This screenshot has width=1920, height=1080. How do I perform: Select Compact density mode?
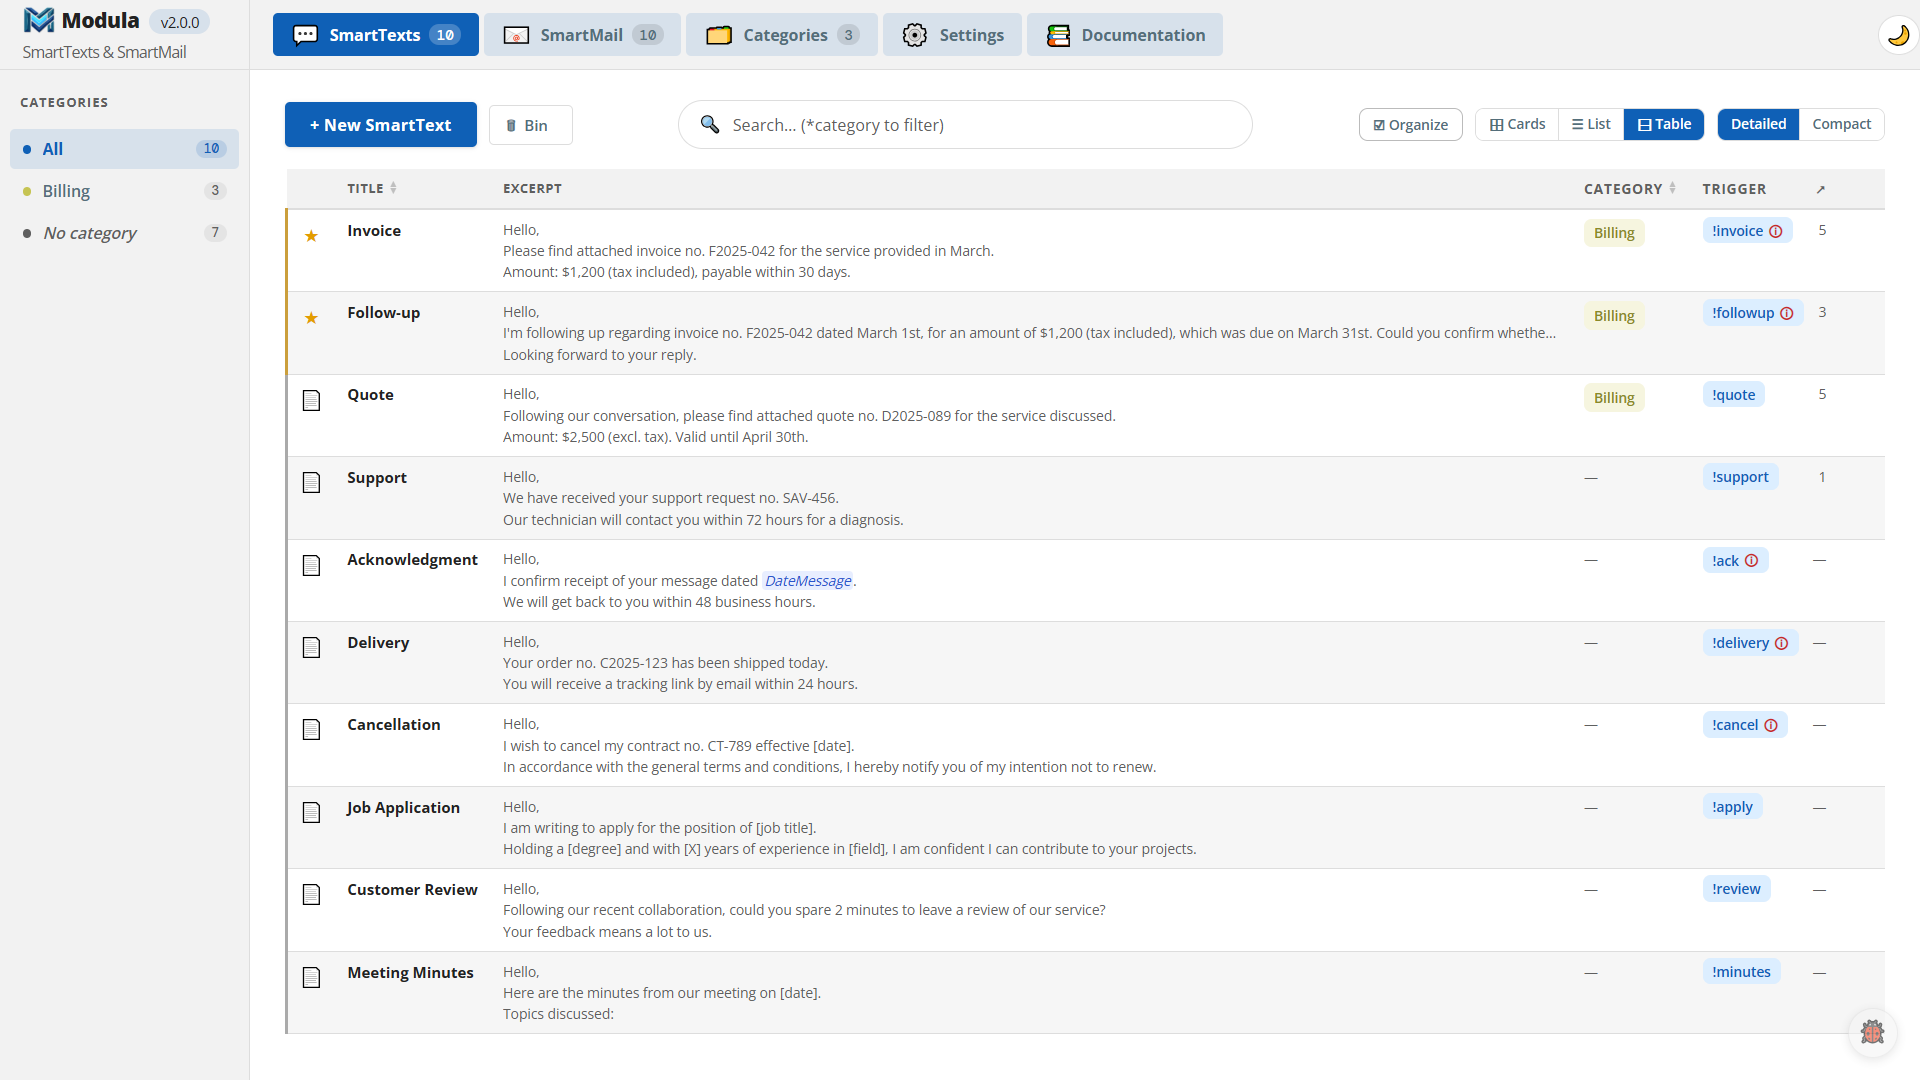point(1841,124)
